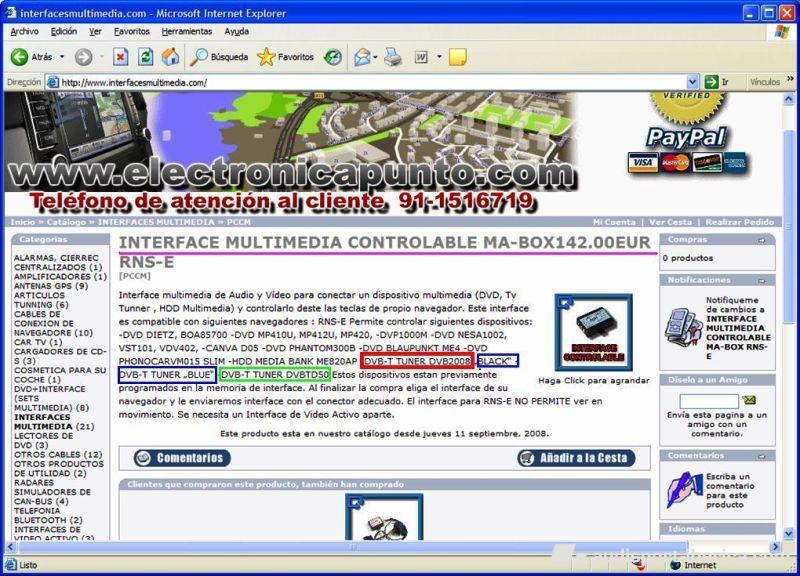Image resolution: width=800 pixels, height=576 pixels.
Task: Open the LECTORES DE DVD category
Action: [43, 440]
